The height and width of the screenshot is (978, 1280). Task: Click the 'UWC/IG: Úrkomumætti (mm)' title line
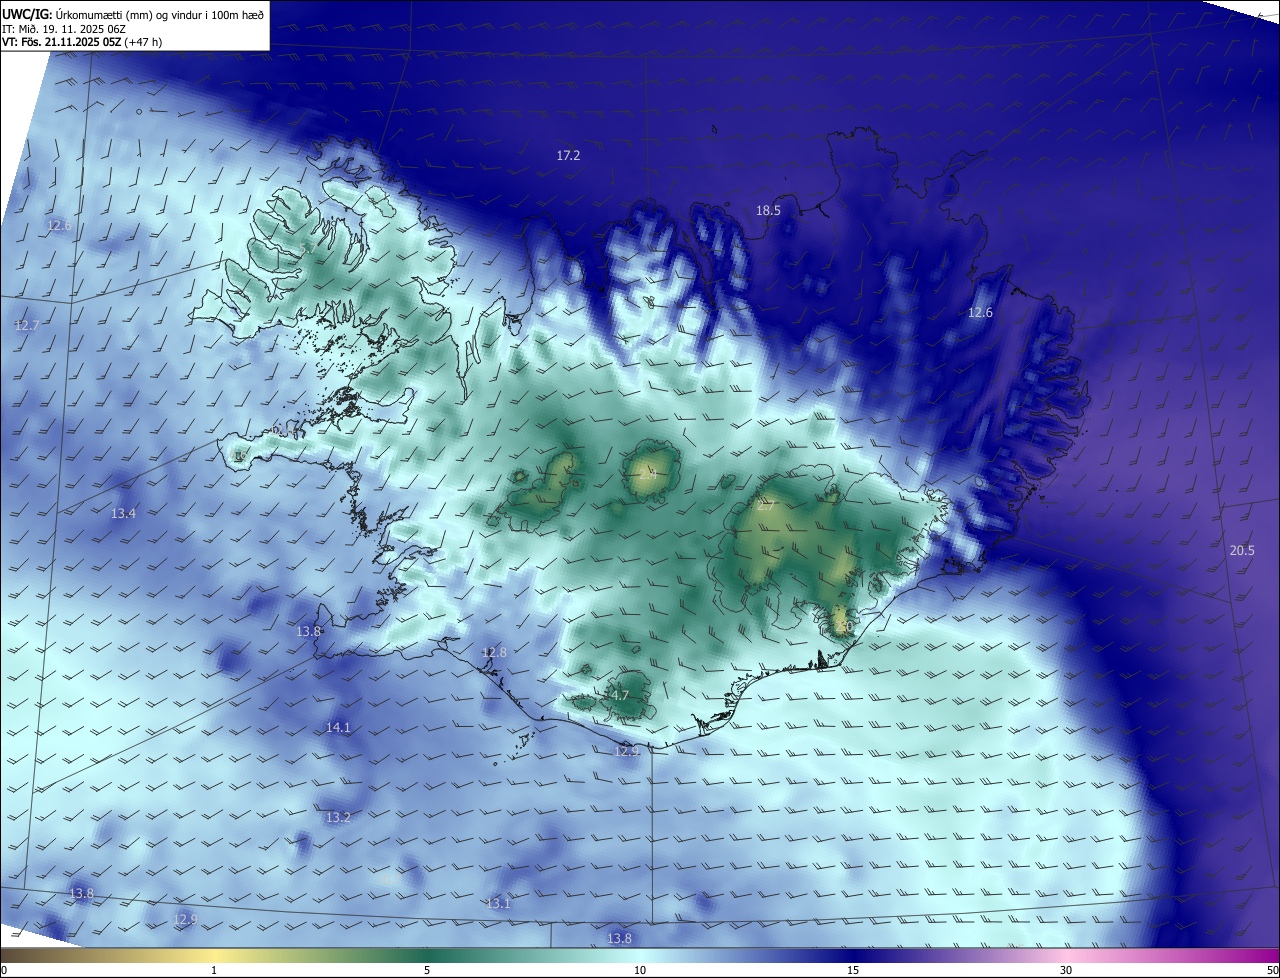(x=133, y=13)
